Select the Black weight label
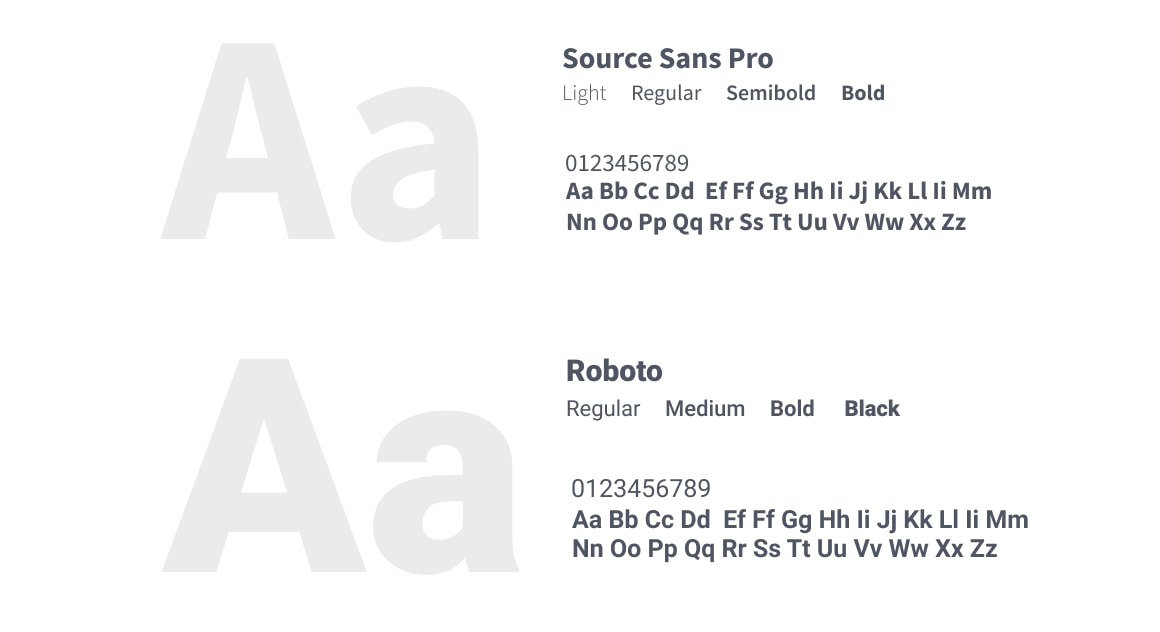 [872, 409]
